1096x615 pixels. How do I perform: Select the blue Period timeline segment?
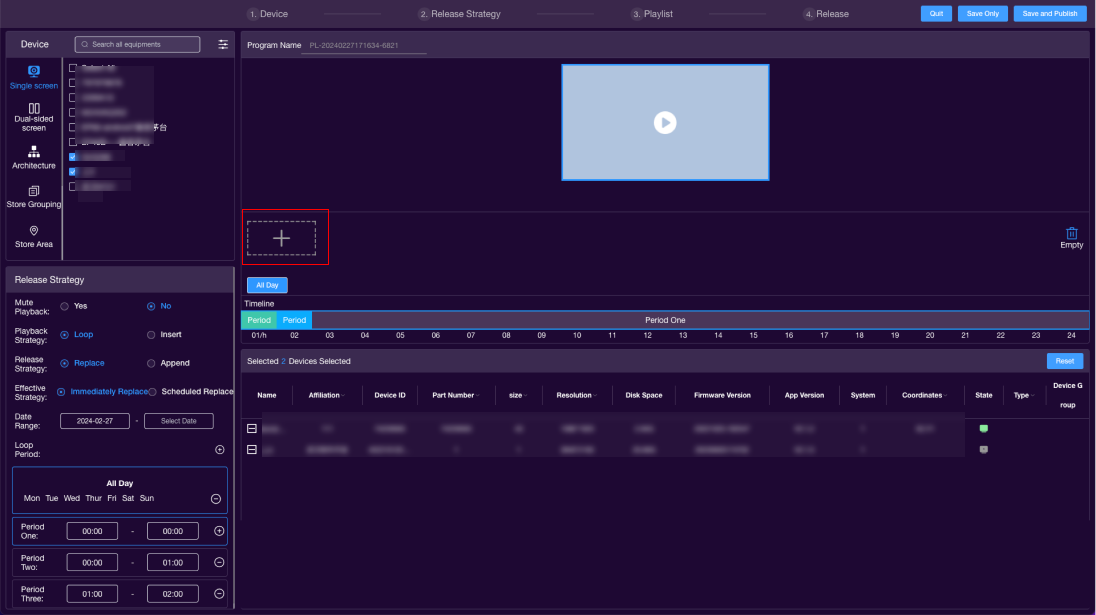[x=294, y=320]
